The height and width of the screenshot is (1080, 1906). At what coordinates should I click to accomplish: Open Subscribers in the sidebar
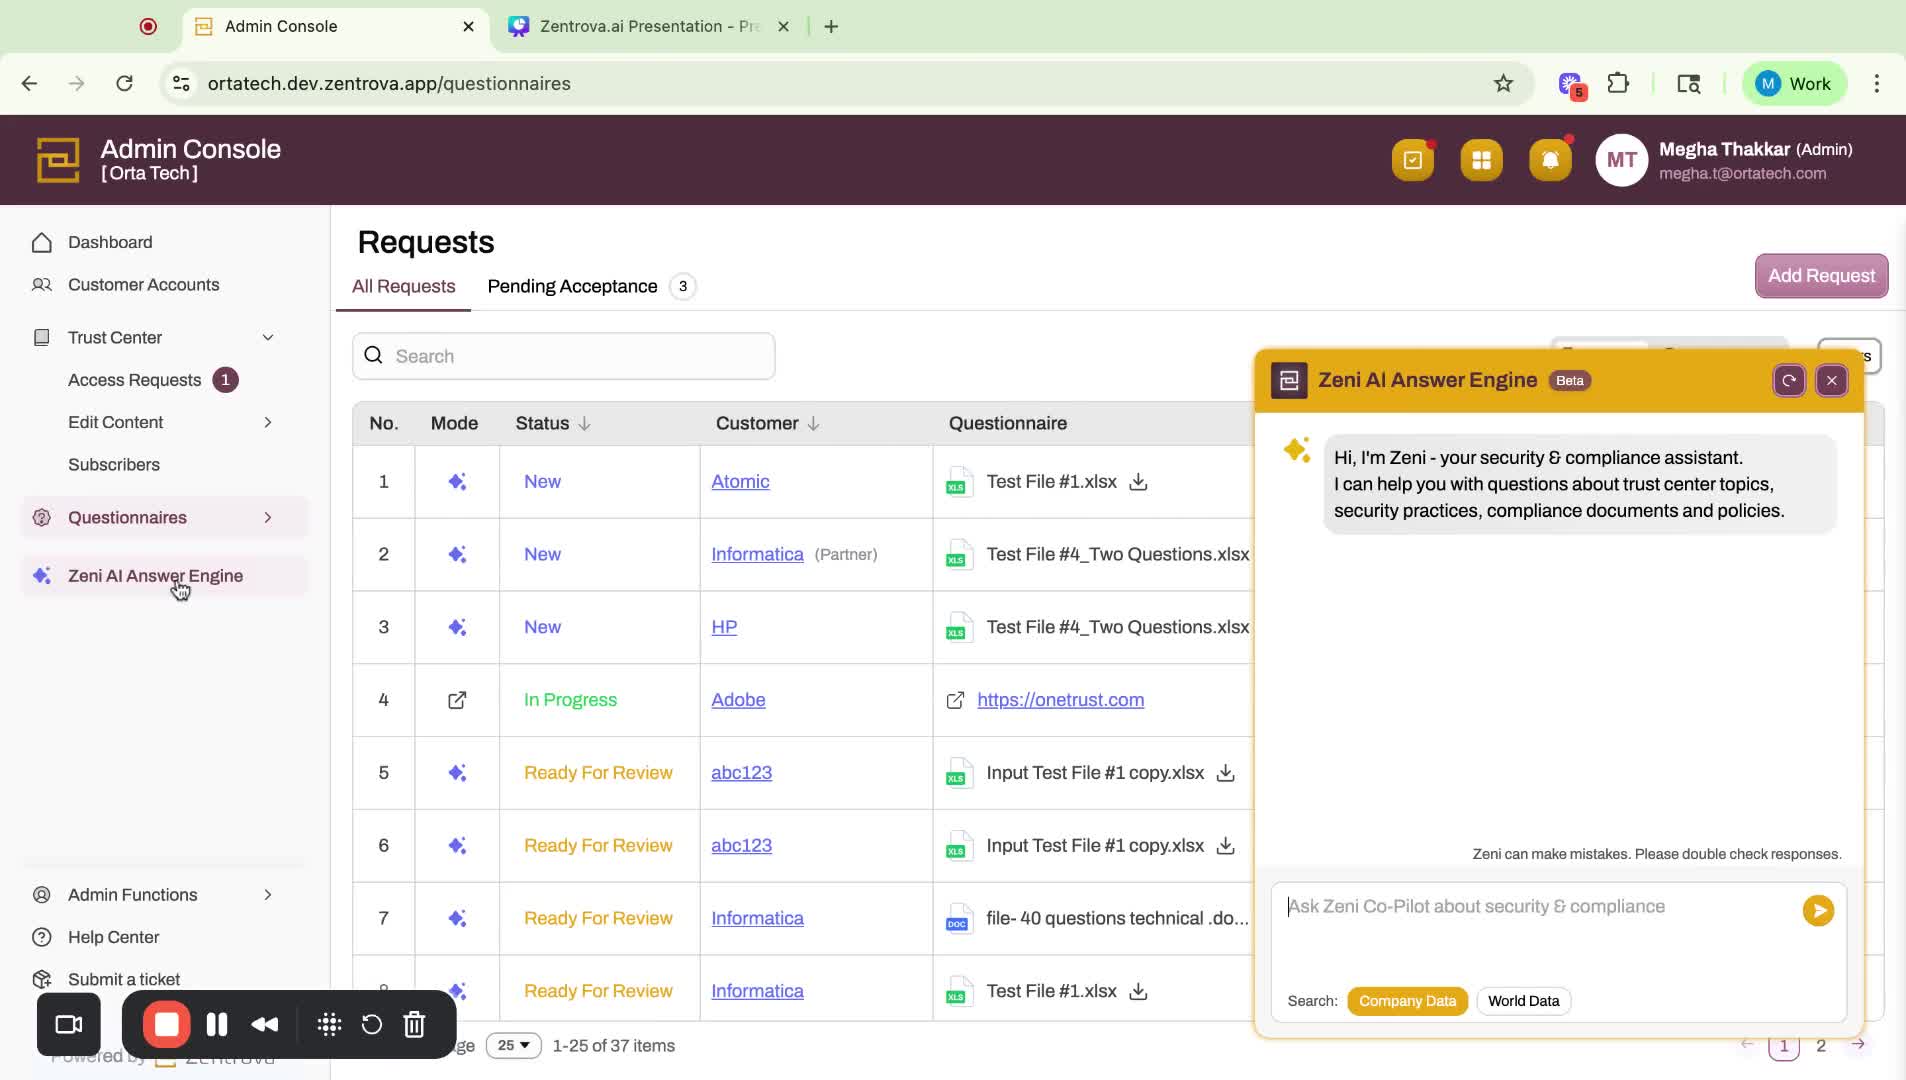click(x=113, y=465)
